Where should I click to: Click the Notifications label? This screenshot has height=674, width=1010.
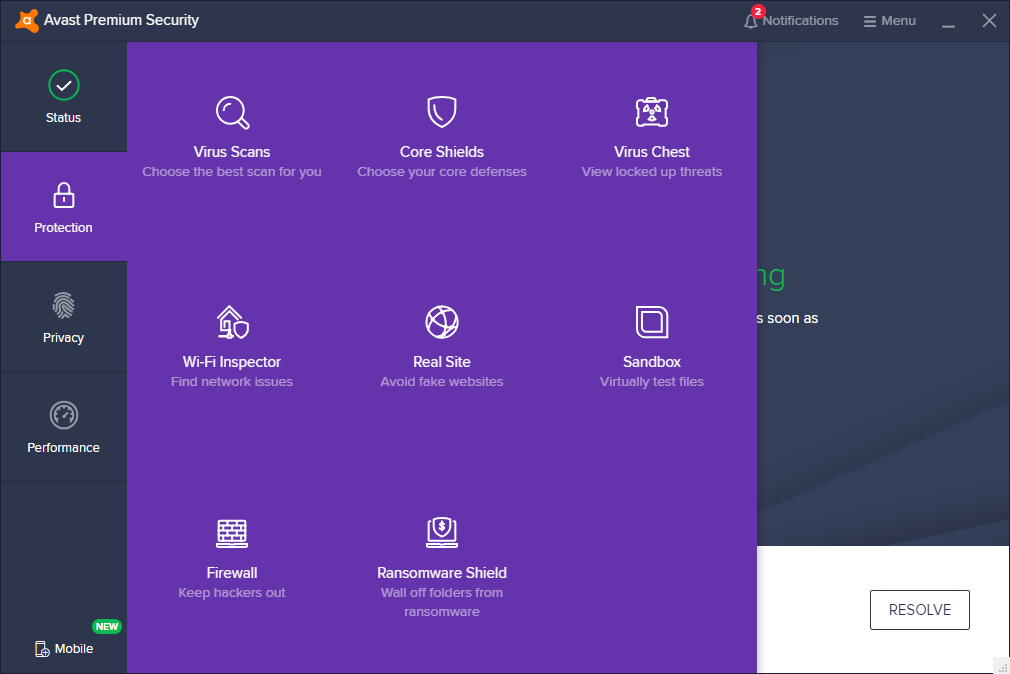click(x=801, y=21)
